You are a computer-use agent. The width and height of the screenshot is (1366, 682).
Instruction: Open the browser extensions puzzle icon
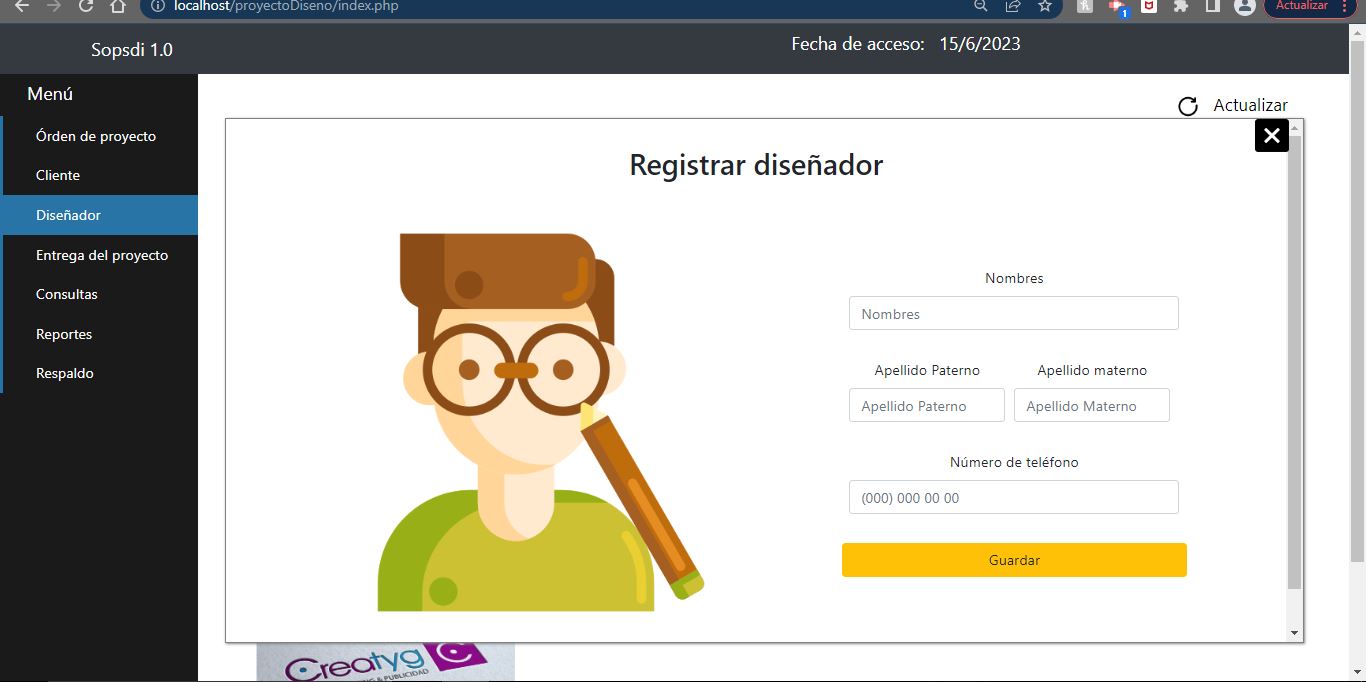[x=1181, y=6]
